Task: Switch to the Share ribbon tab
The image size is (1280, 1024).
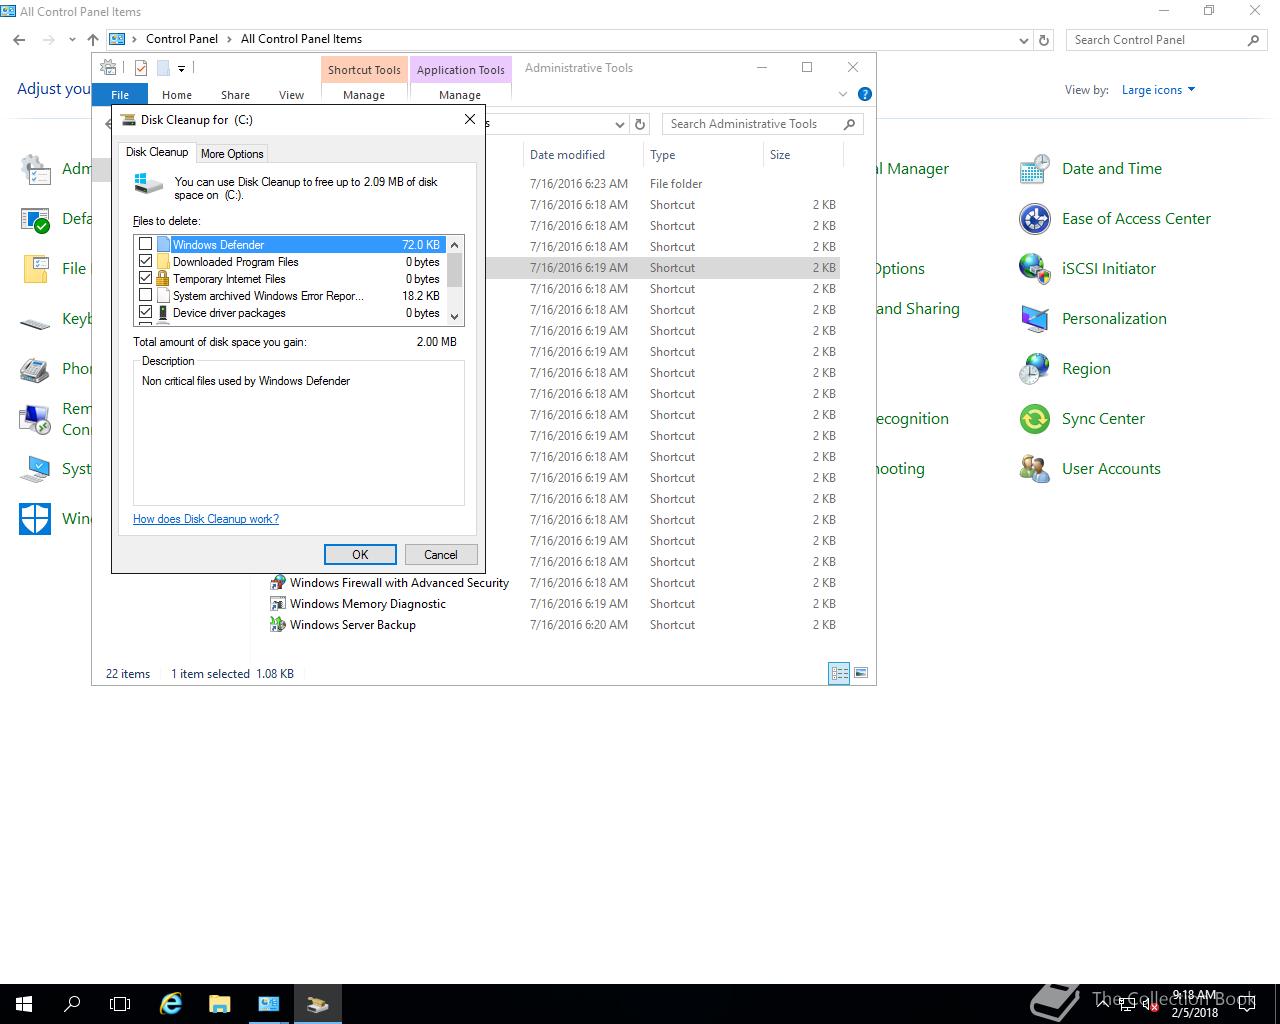Action: click(235, 95)
